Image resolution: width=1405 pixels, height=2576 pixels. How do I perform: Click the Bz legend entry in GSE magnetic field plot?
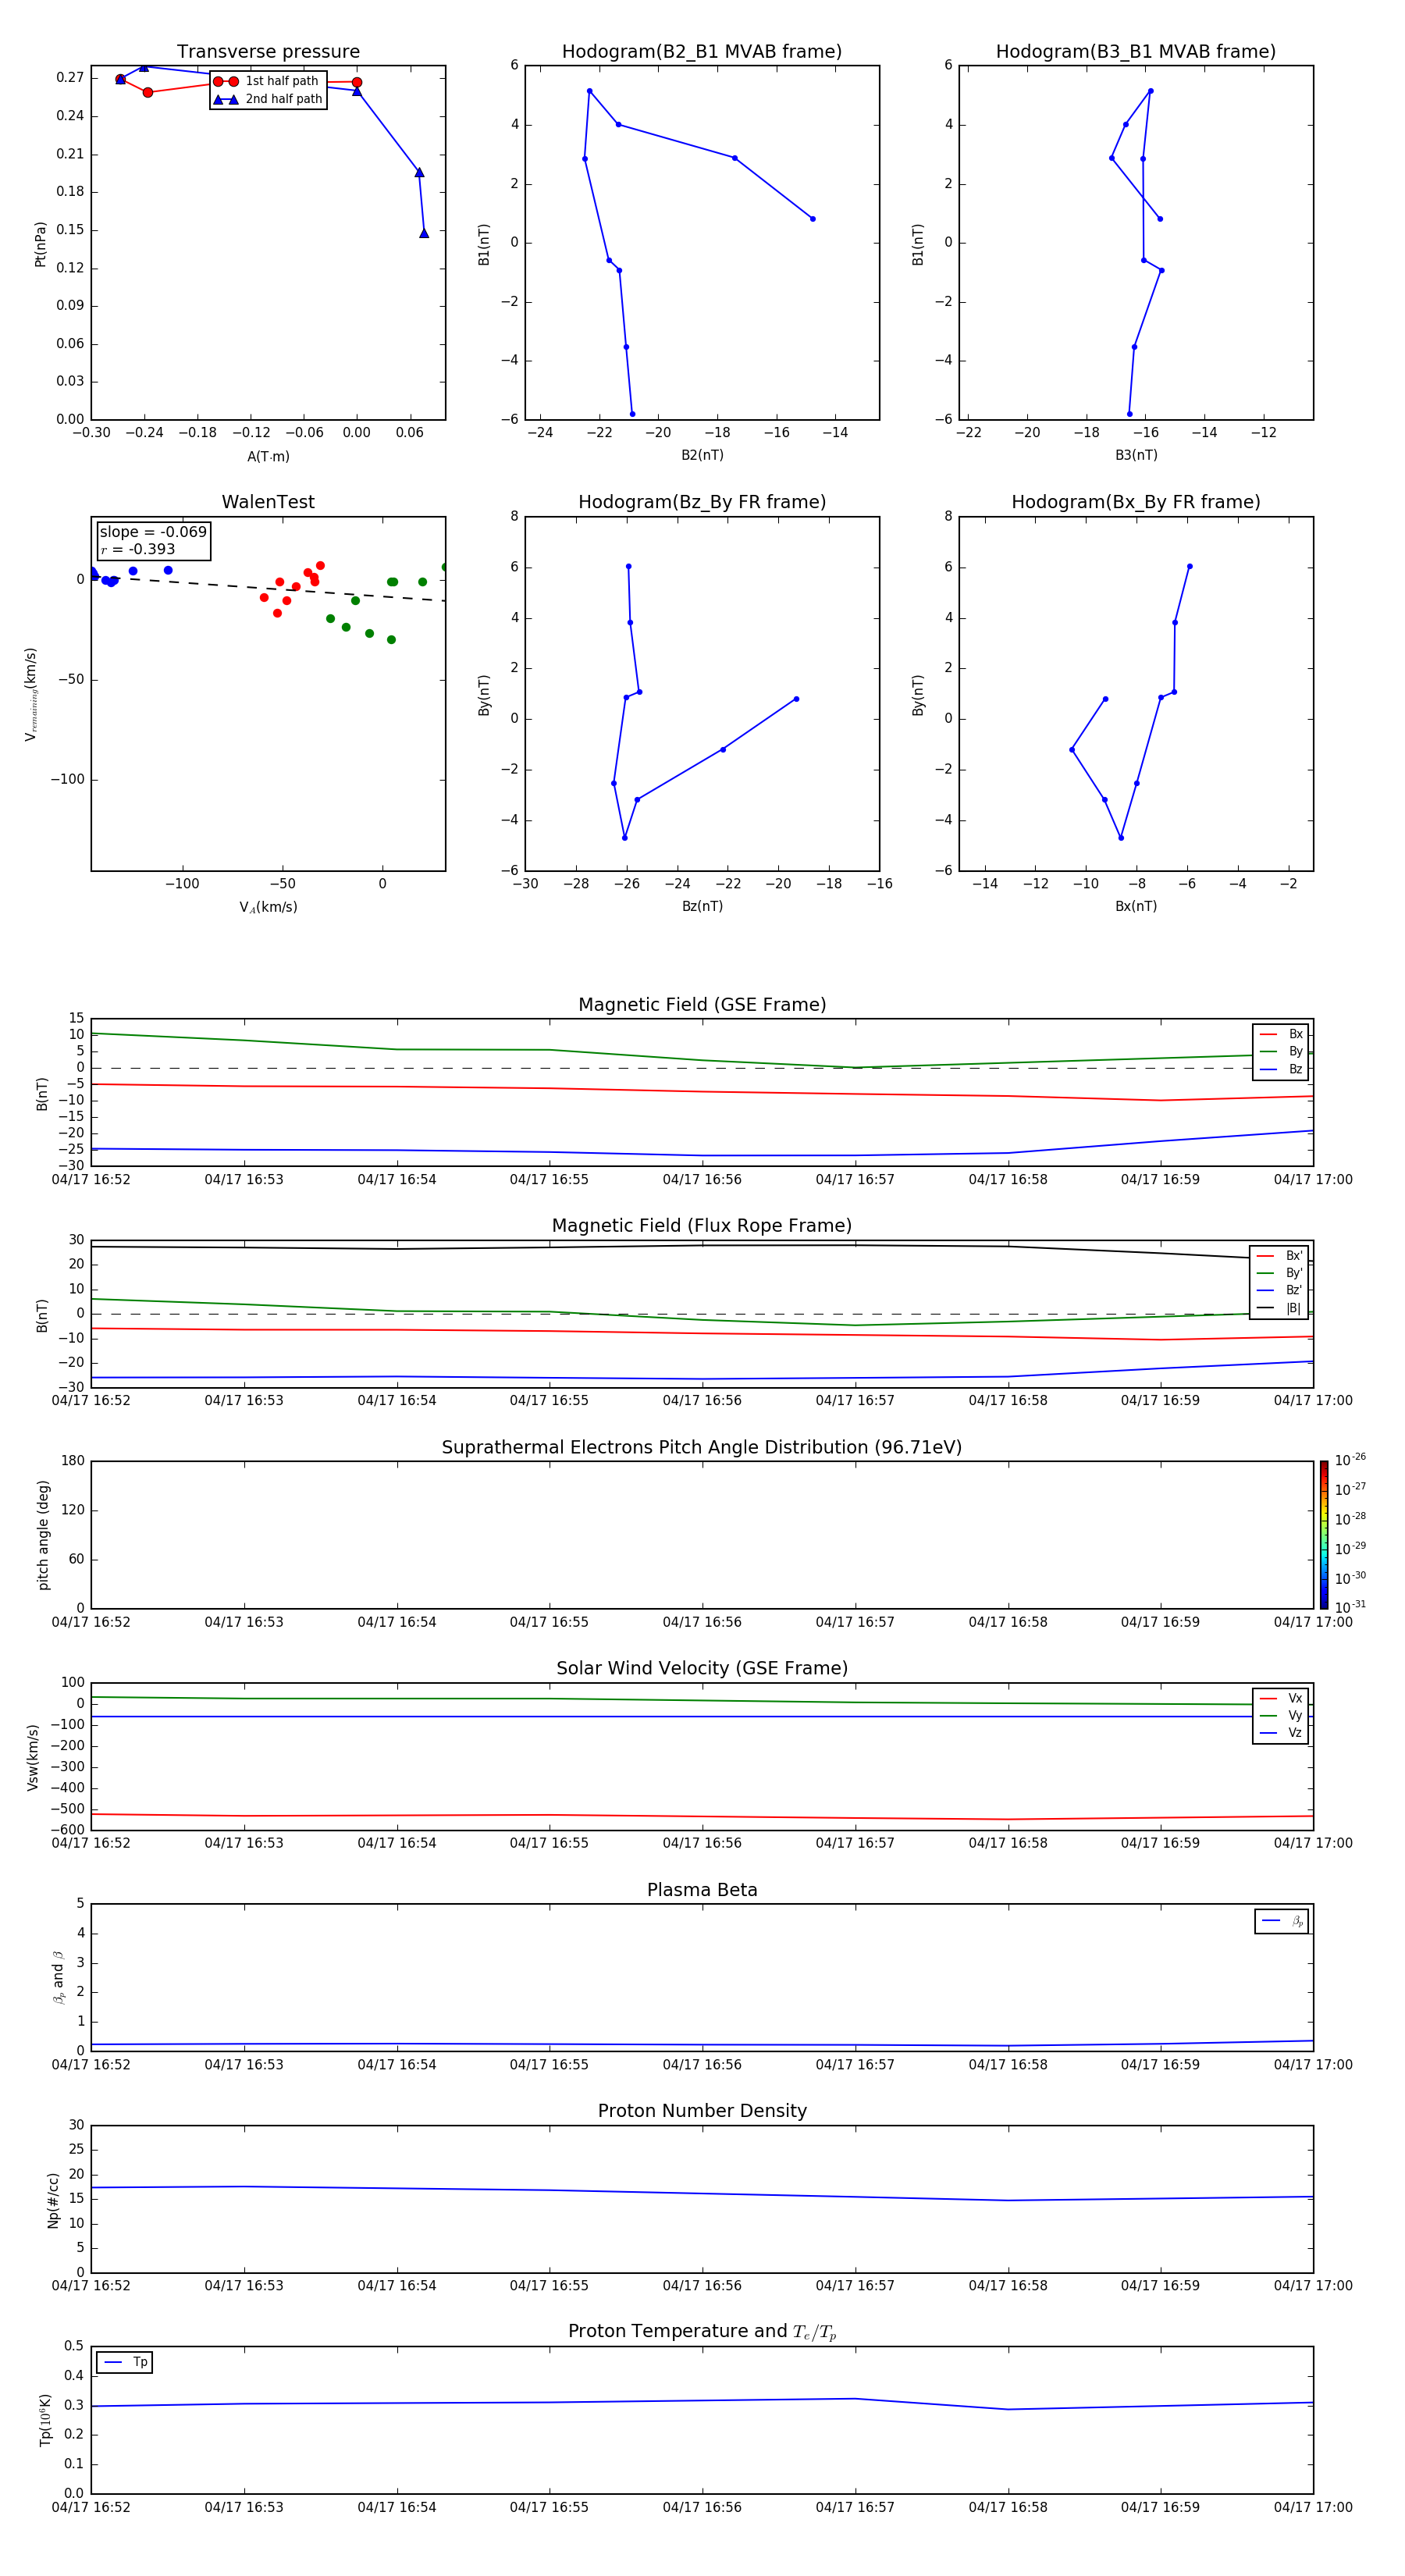coord(1281,1069)
